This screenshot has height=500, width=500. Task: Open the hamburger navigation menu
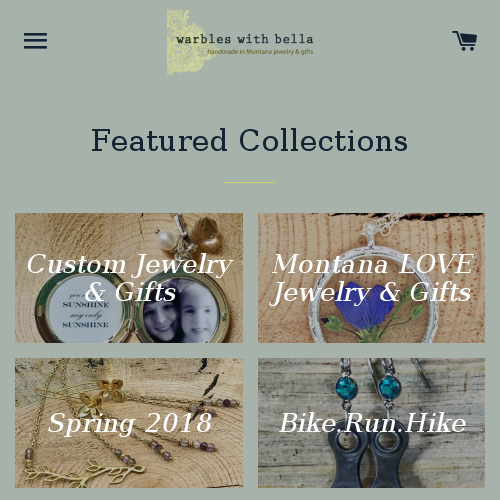(35, 41)
